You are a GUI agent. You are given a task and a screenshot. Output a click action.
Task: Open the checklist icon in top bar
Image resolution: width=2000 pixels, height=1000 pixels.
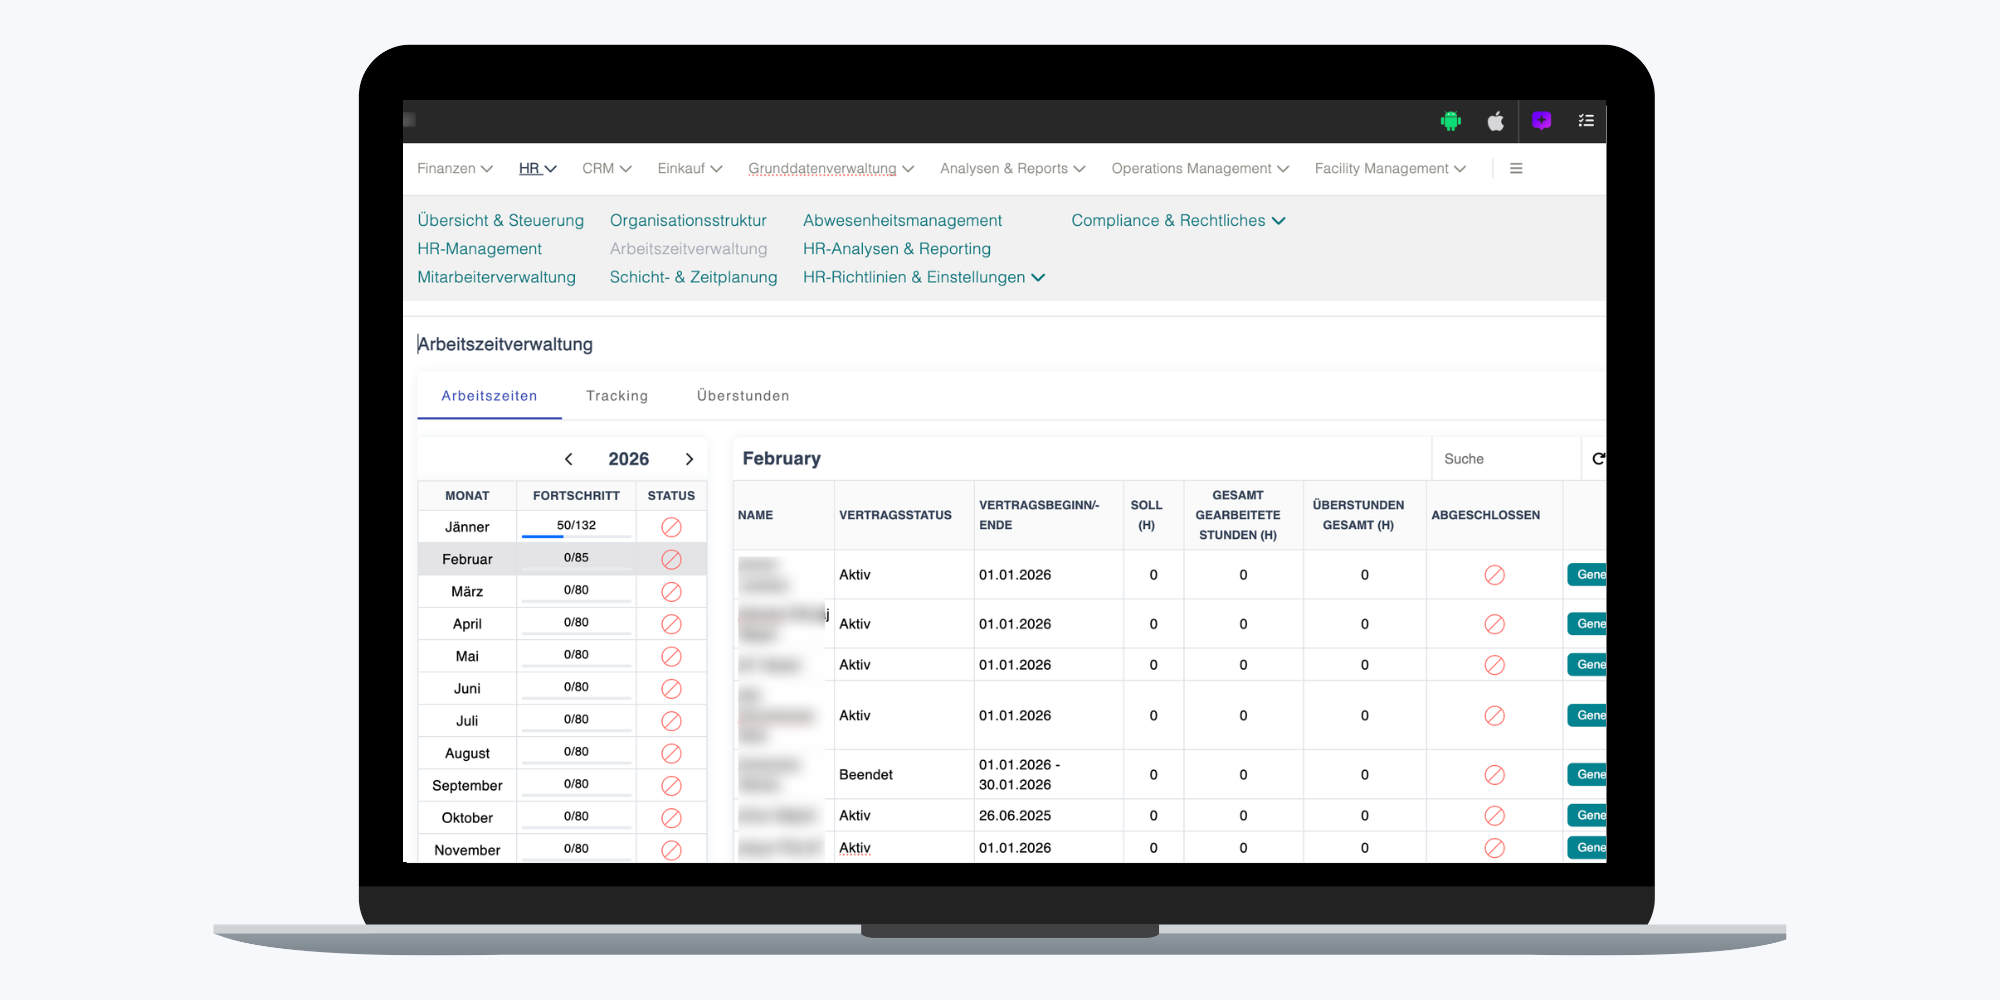(1586, 121)
